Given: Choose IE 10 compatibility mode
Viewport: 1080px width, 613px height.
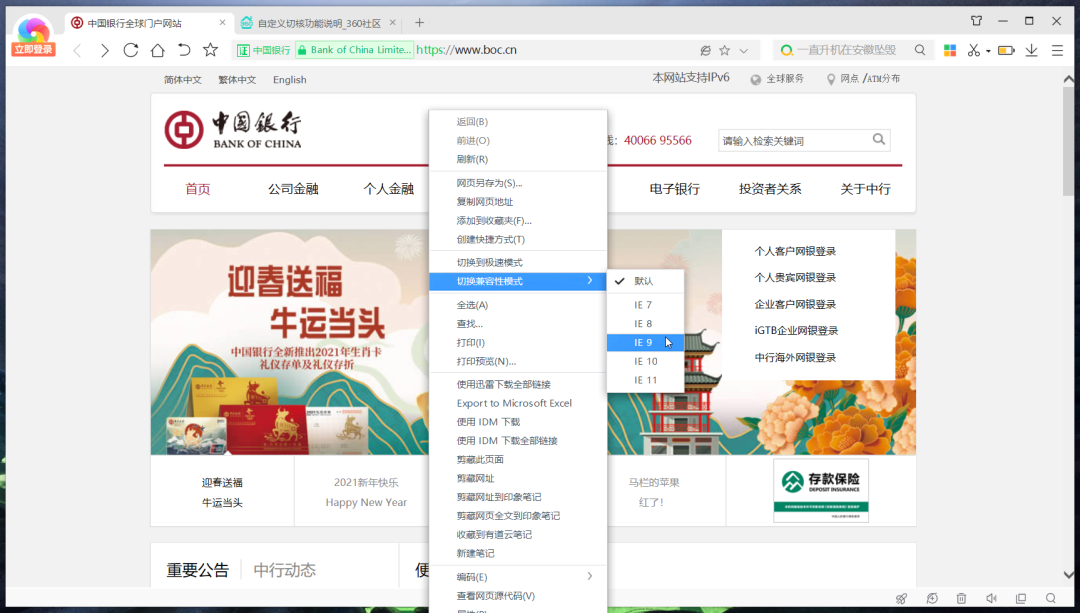Looking at the screenshot, I should [645, 361].
